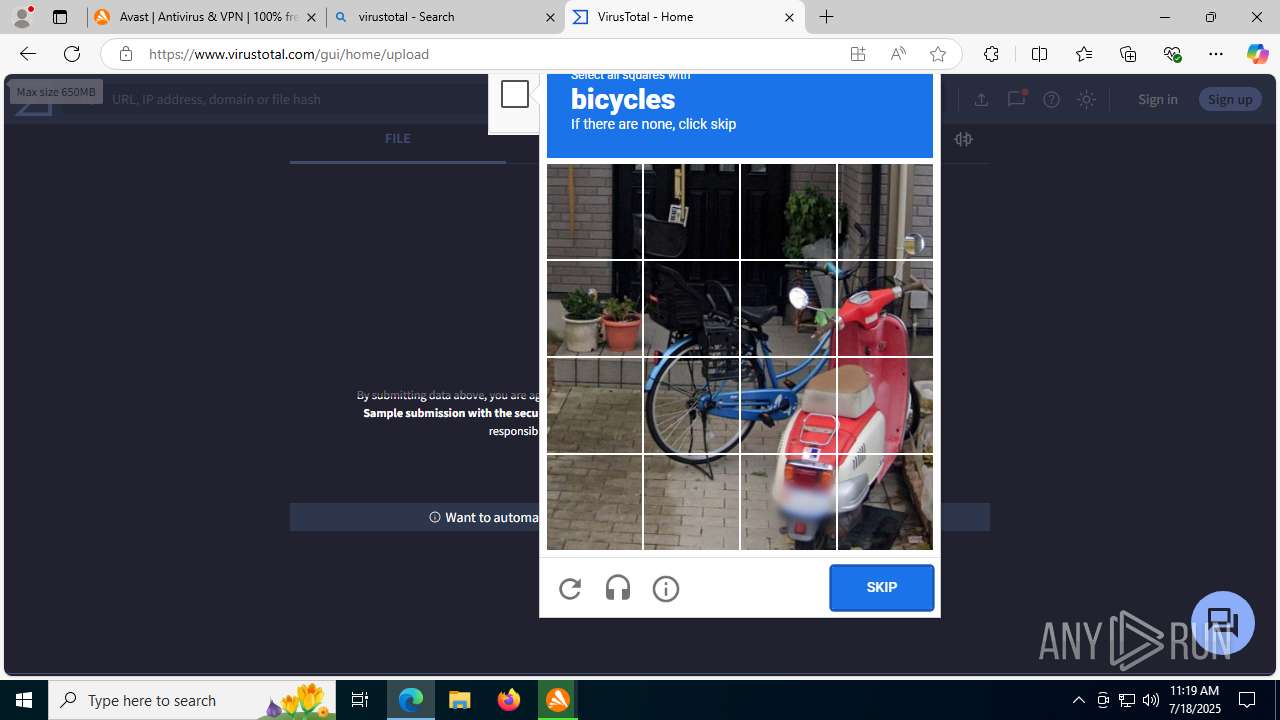Screen dimensions: 1280x720
Task: Open File Explorer from taskbar
Action: (x=460, y=700)
